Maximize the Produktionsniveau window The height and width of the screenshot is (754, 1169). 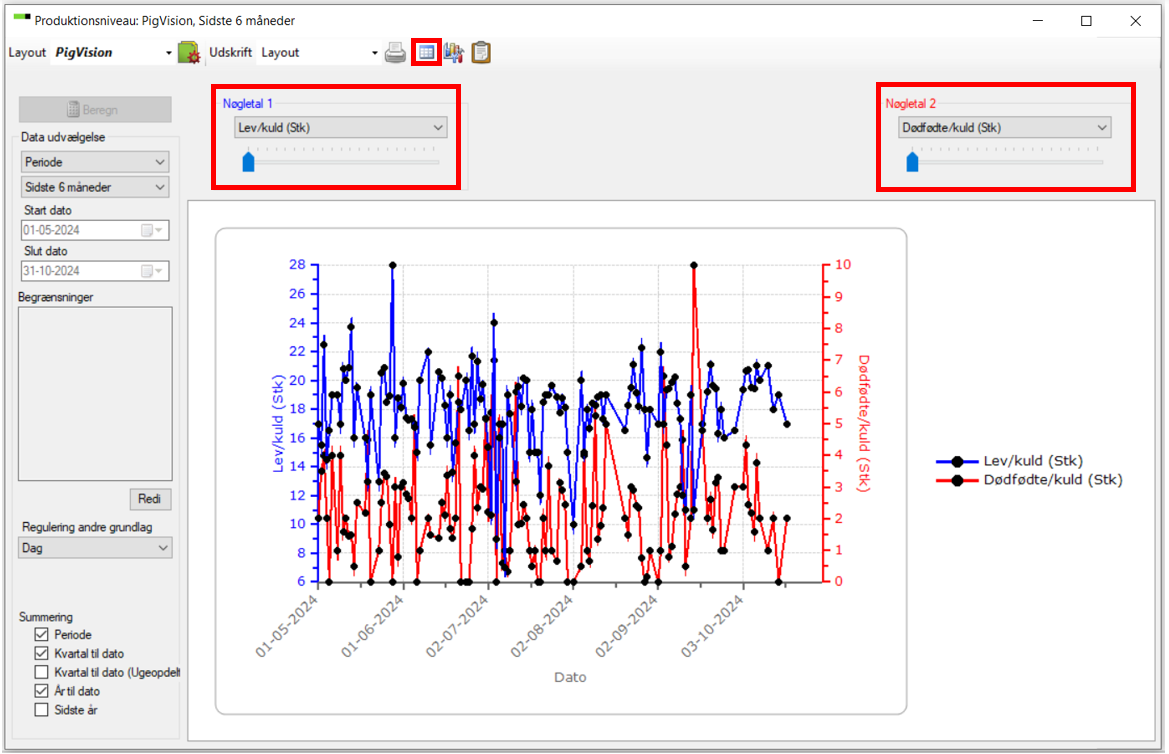[x=1086, y=21]
